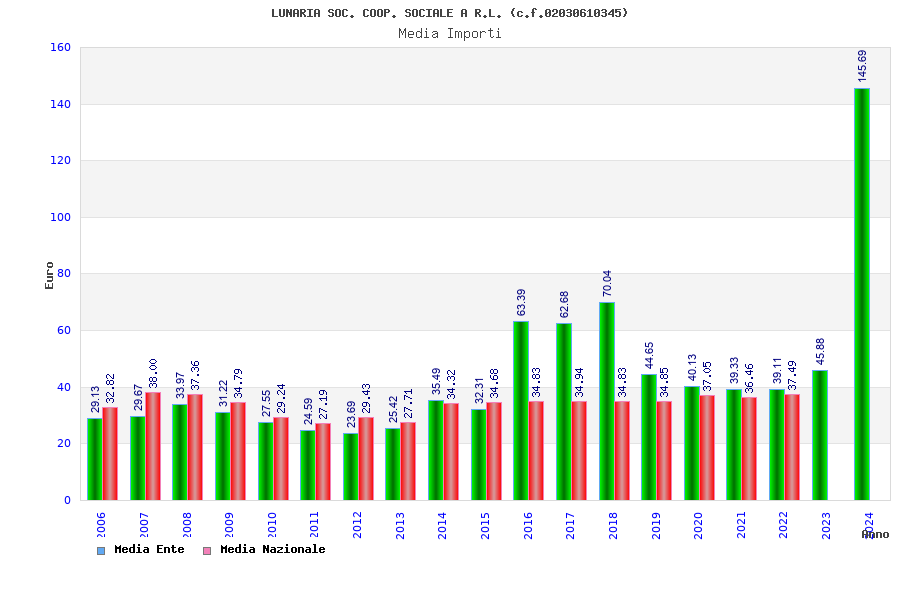Select the red 2012 bar labeled 29.43
The image size is (900, 600).
coord(366,459)
